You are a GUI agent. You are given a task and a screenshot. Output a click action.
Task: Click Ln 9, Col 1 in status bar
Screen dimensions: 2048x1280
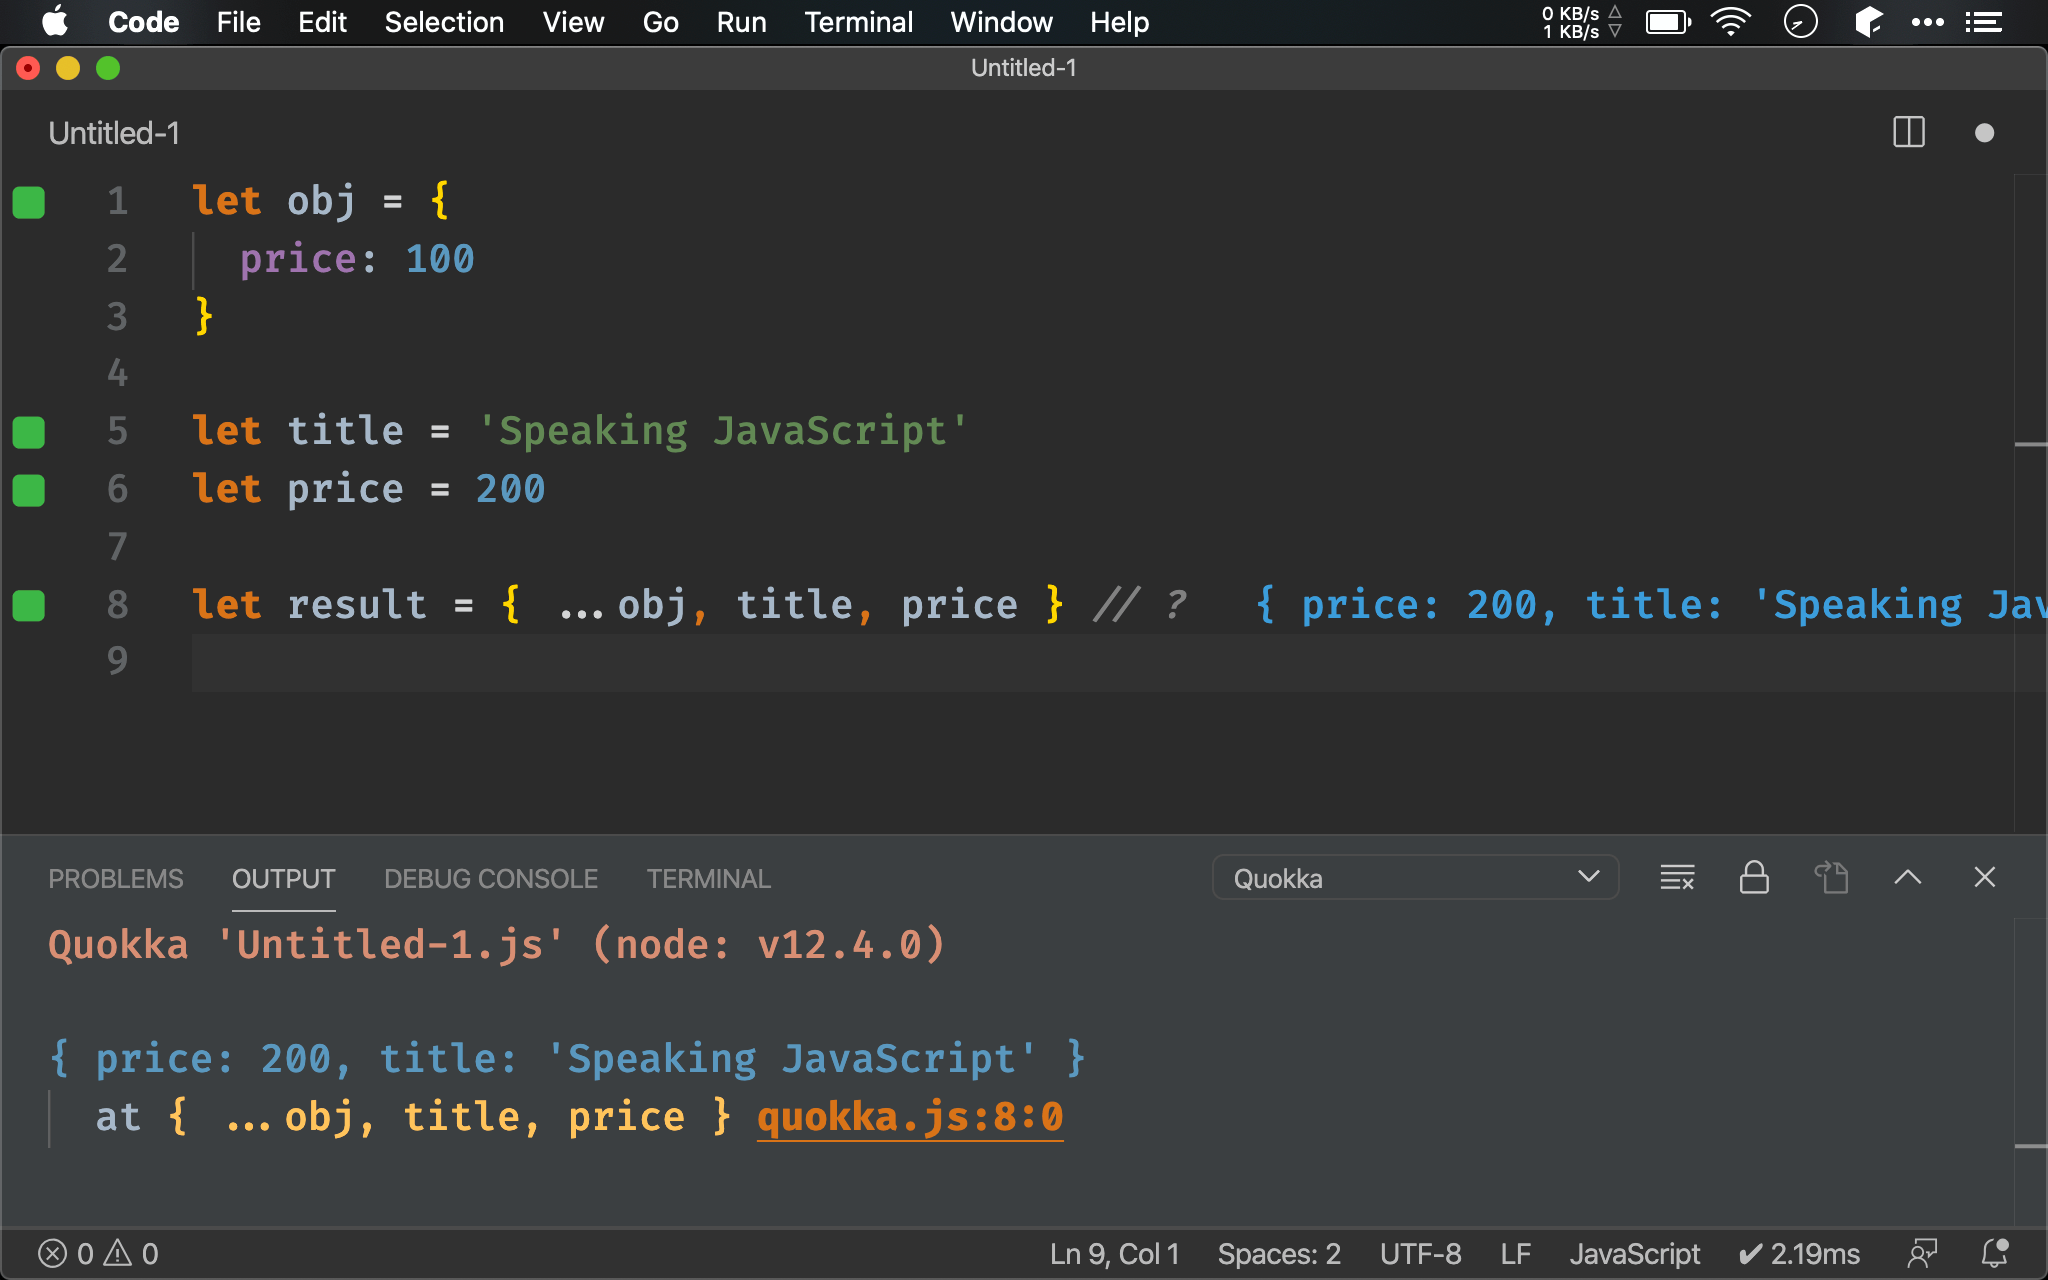[1114, 1254]
